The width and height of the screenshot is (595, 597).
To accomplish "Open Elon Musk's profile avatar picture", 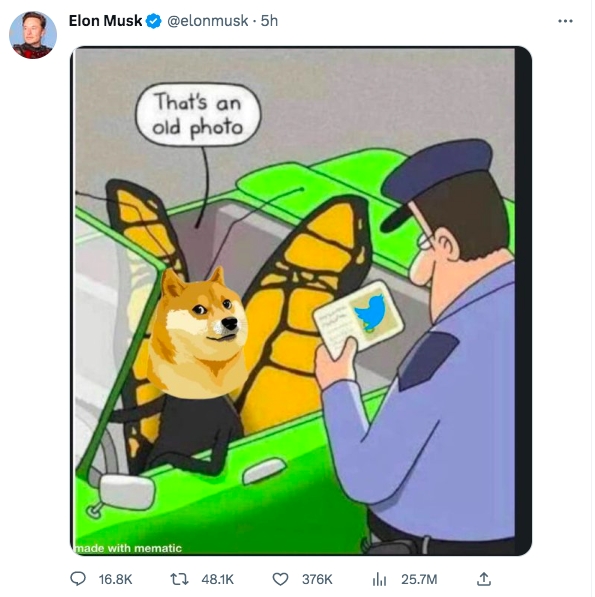I will pyautogui.click(x=33, y=35).
